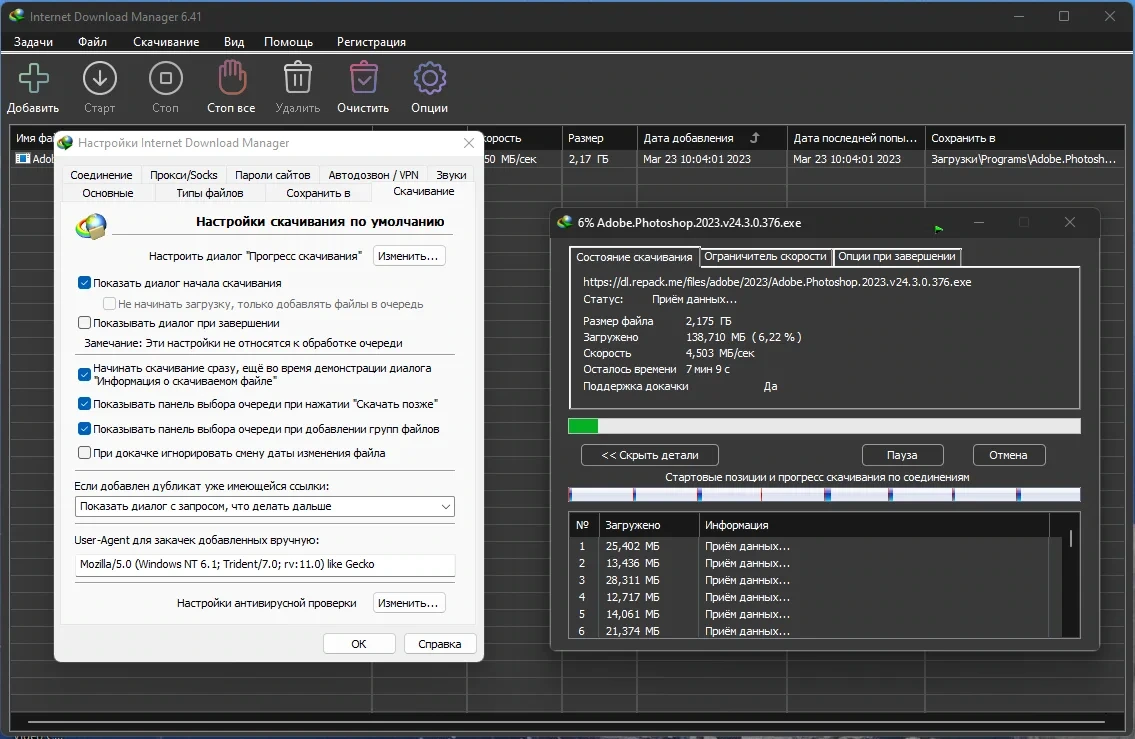
Task: Click the Стоп все hand icon
Action: pos(232,78)
